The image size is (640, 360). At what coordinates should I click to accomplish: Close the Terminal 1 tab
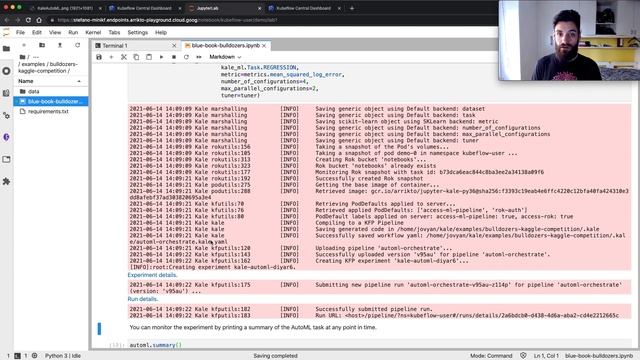[174, 45]
